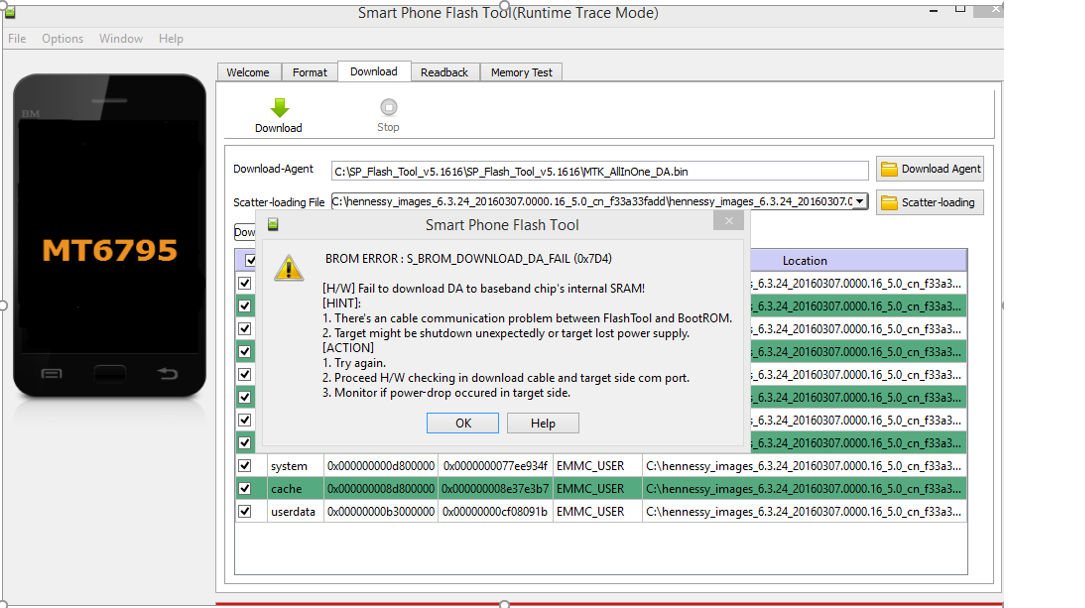Click Help button in error dialog

(x=542, y=423)
